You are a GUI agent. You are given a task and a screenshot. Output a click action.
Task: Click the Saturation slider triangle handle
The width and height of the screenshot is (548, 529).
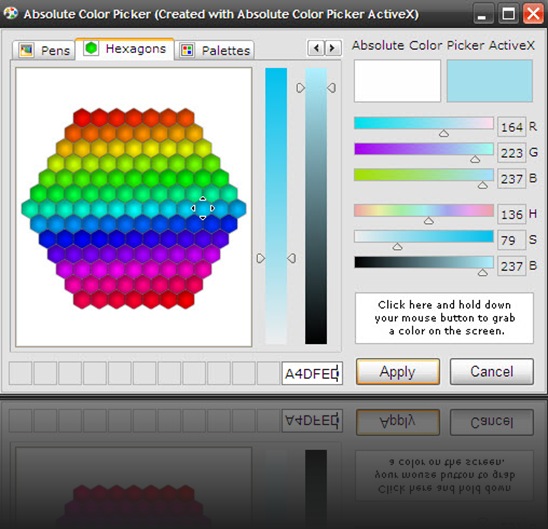pos(397,246)
